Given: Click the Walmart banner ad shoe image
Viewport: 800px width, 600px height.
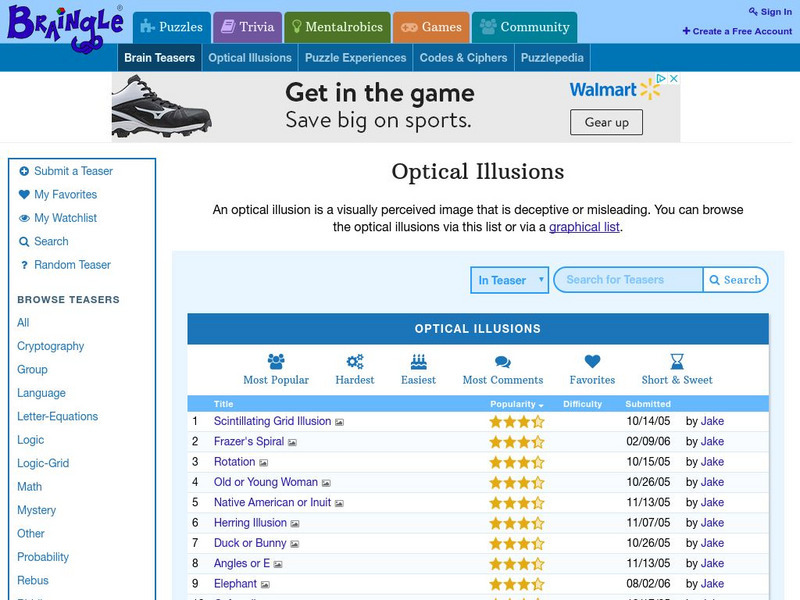Looking at the screenshot, I should pos(161,106).
